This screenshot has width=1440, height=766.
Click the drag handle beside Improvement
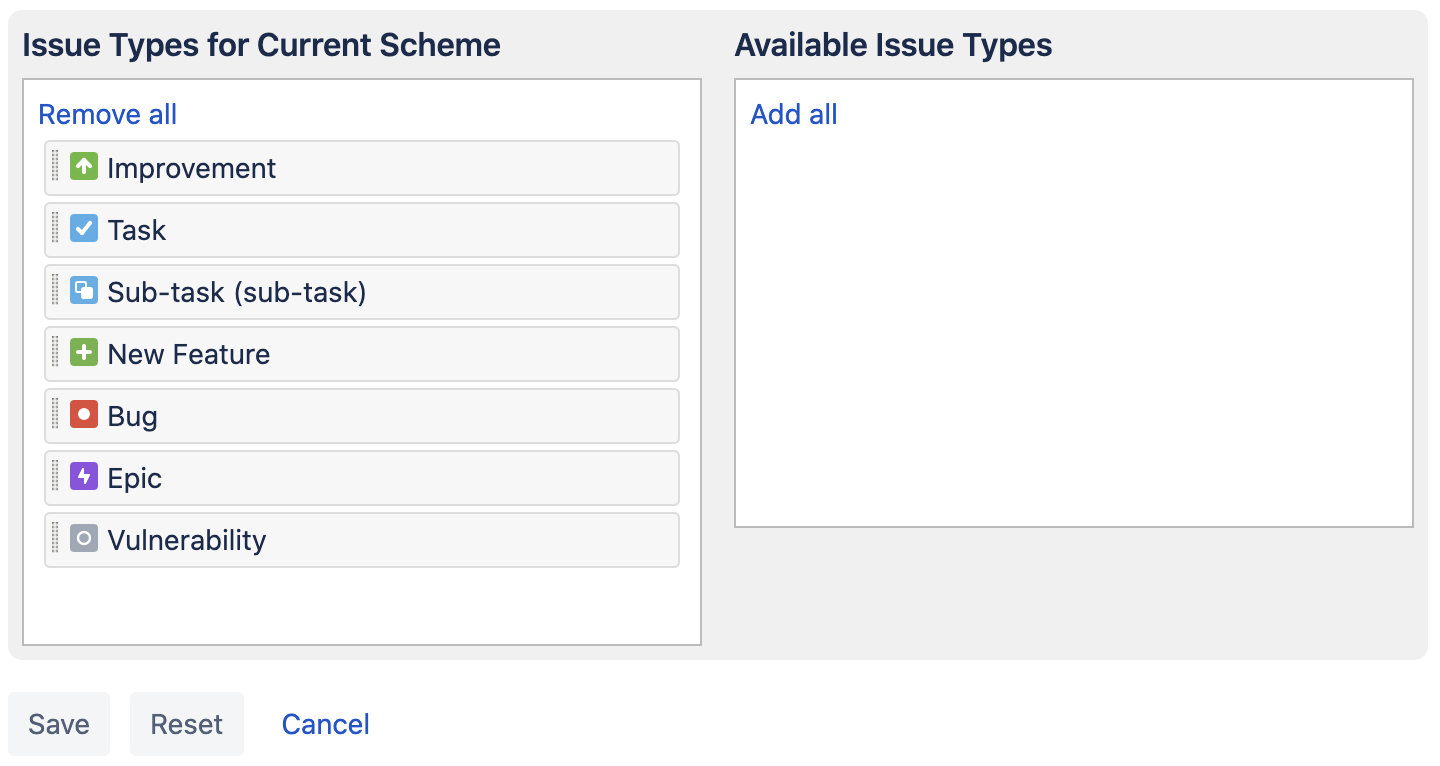click(55, 168)
